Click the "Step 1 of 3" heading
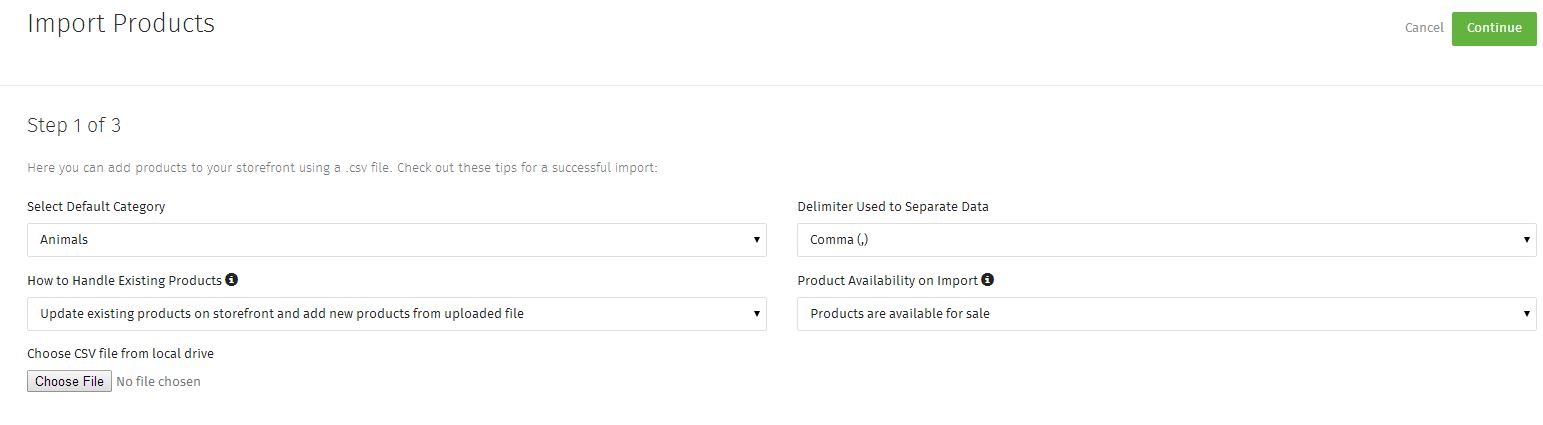 [x=74, y=126]
